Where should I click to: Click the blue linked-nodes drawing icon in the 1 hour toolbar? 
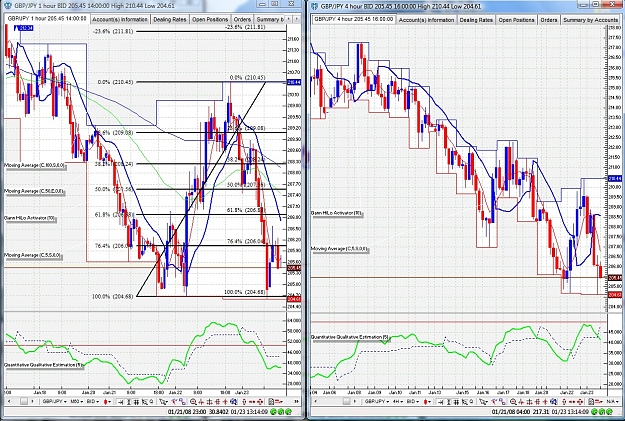(x=182, y=401)
